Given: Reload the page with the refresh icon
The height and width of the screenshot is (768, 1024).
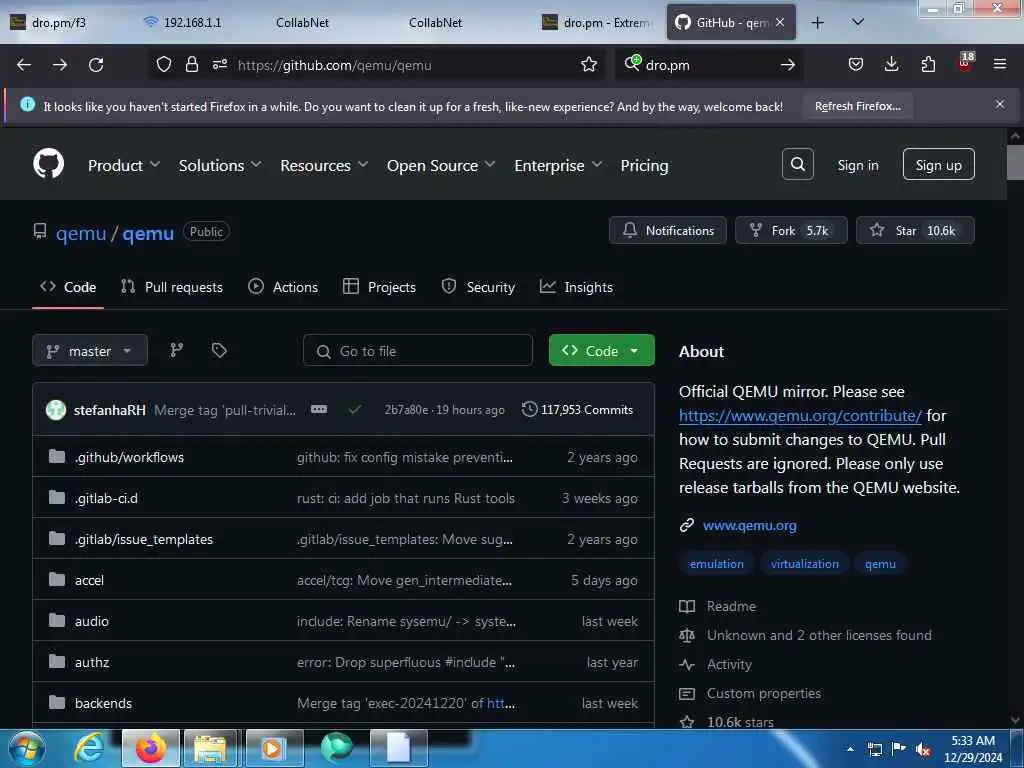Looking at the screenshot, I should click(96, 65).
